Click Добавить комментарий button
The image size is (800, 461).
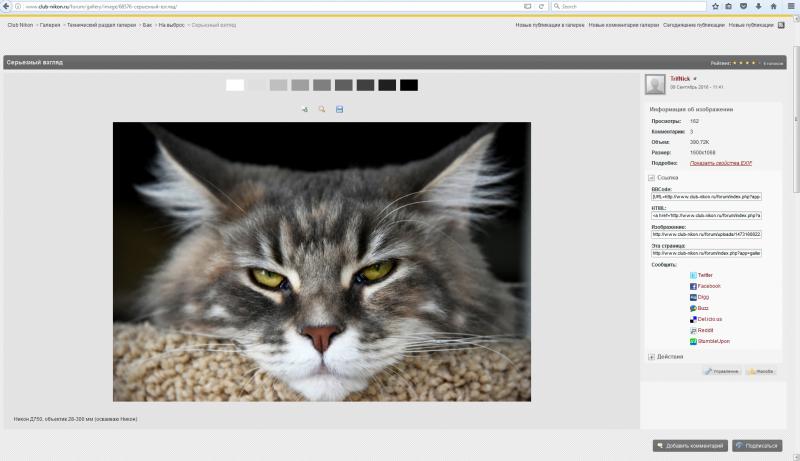[x=690, y=446]
